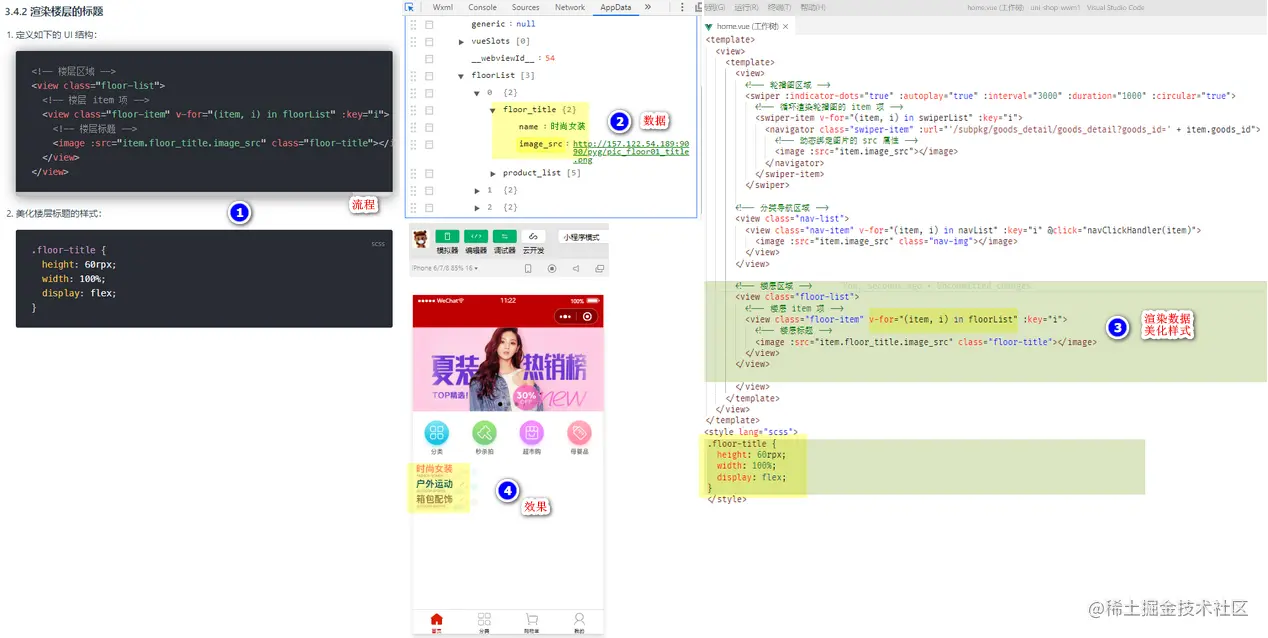Open the 小程序模式 mode dropdown
Image resolution: width=1268 pixels, height=638 pixels.
pyautogui.click(x=582, y=237)
